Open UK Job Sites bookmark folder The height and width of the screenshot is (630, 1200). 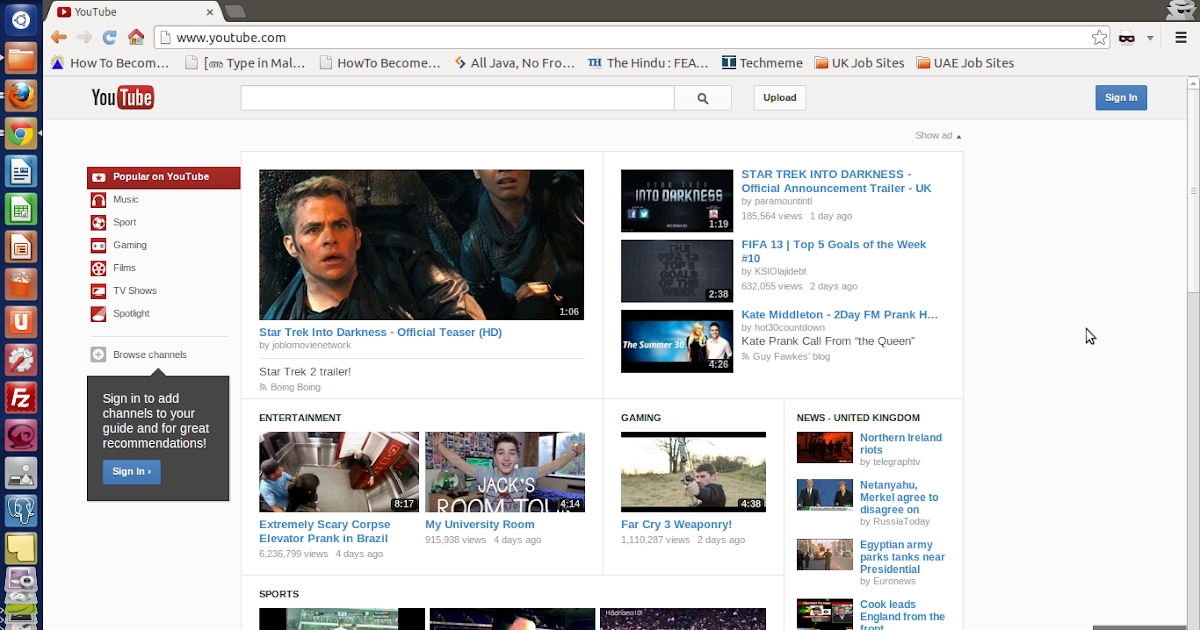(860, 63)
